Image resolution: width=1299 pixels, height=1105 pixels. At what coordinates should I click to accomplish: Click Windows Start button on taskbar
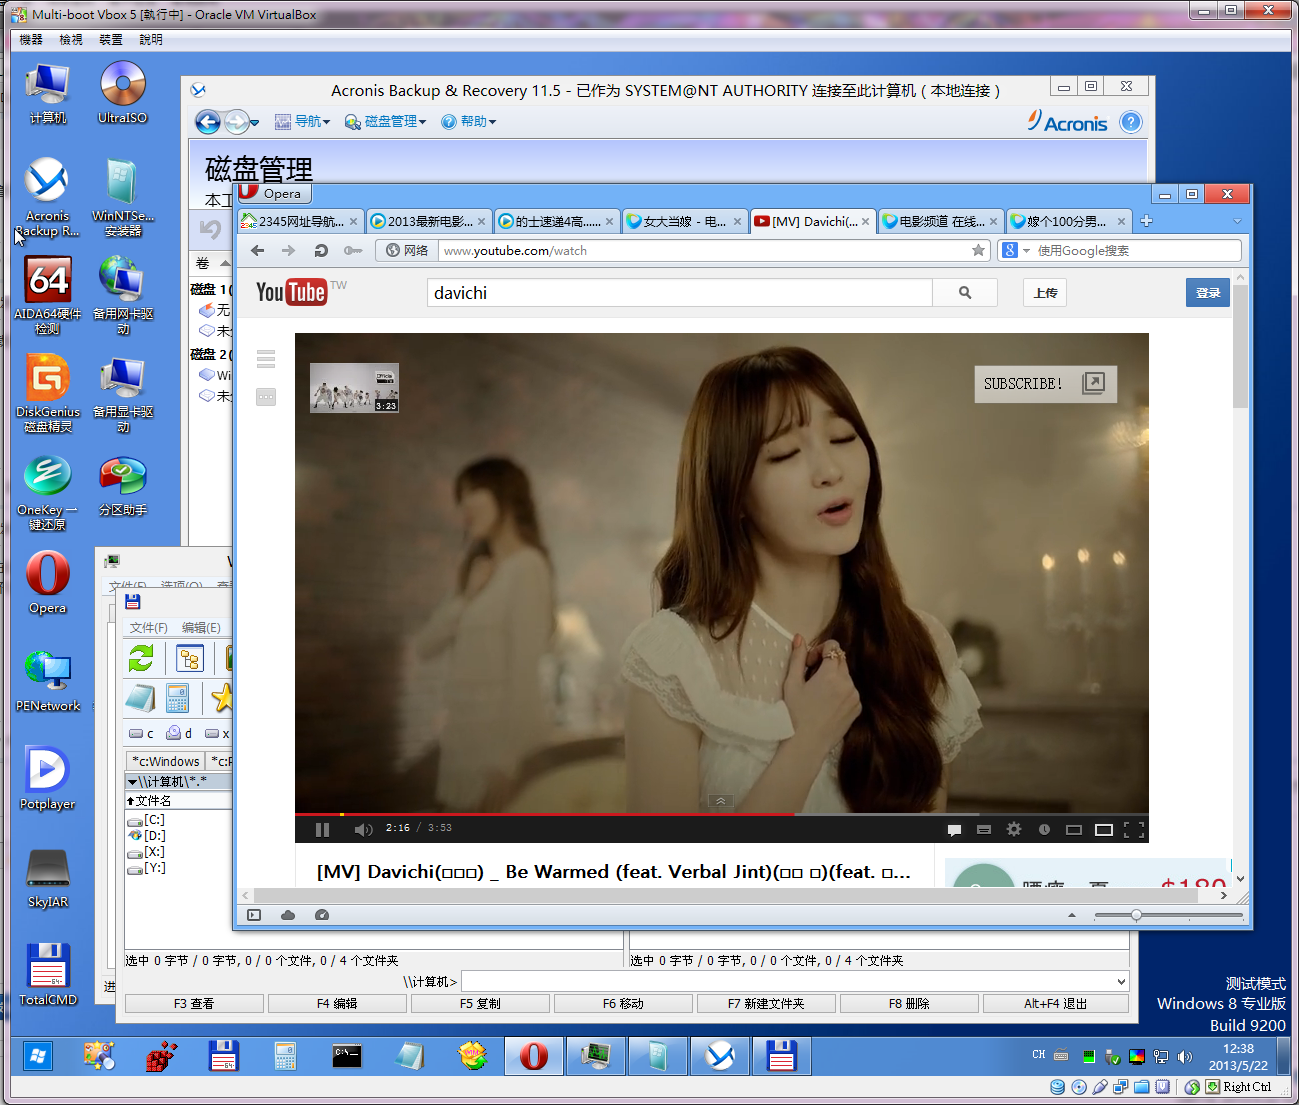(x=38, y=1056)
